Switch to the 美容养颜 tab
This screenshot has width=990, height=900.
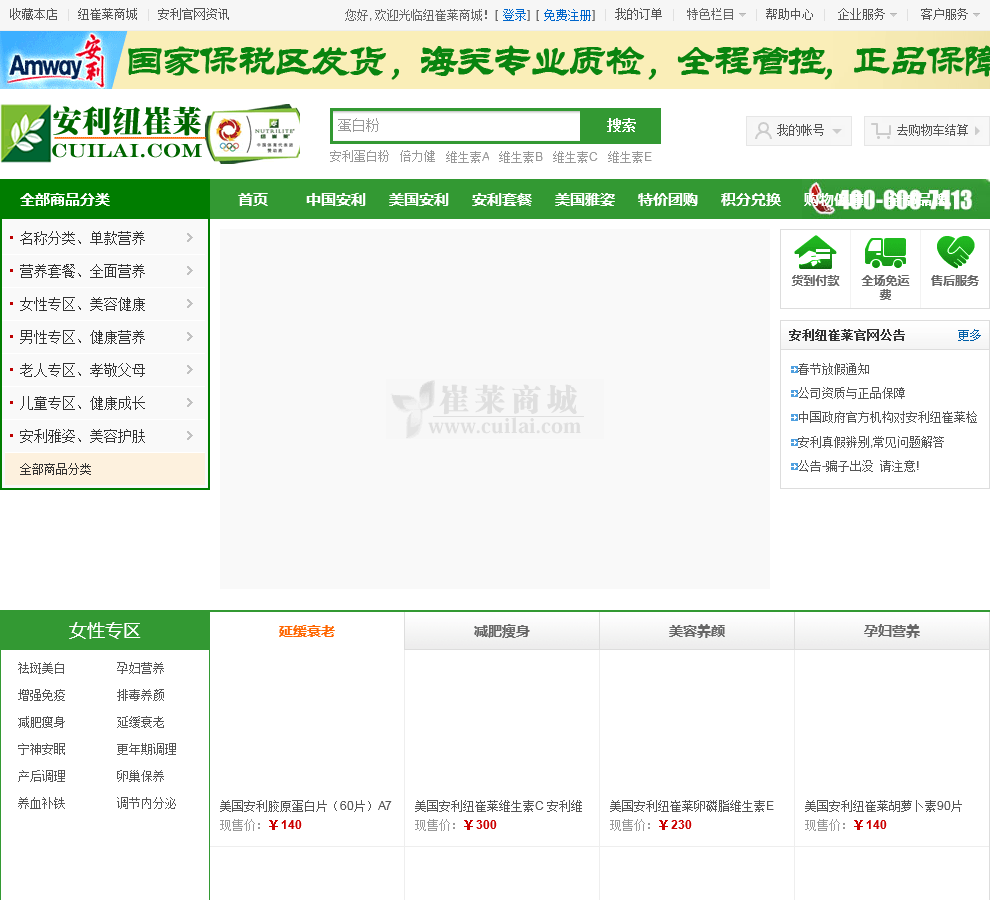point(697,631)
